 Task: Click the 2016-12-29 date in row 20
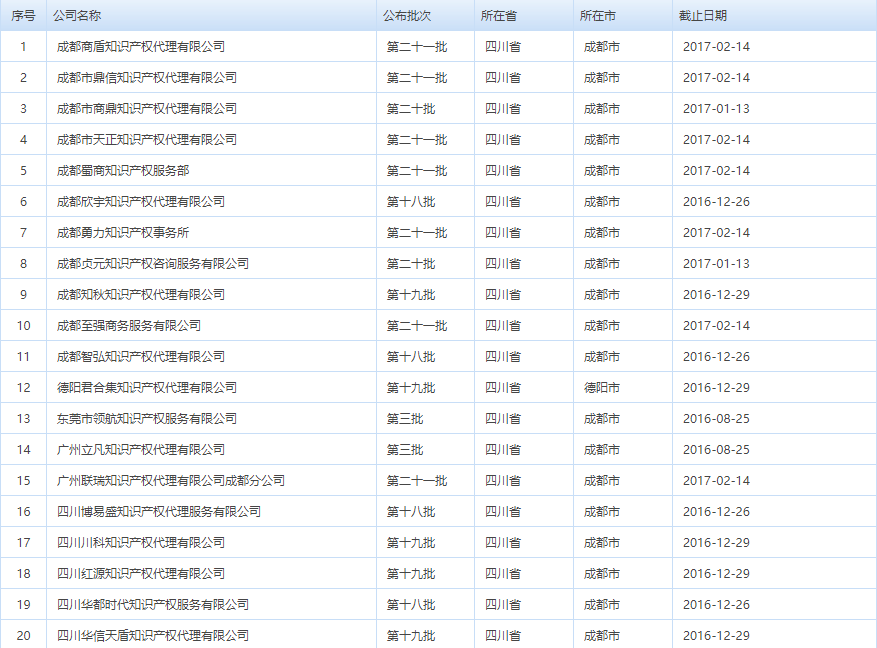[x=716, y=636]
